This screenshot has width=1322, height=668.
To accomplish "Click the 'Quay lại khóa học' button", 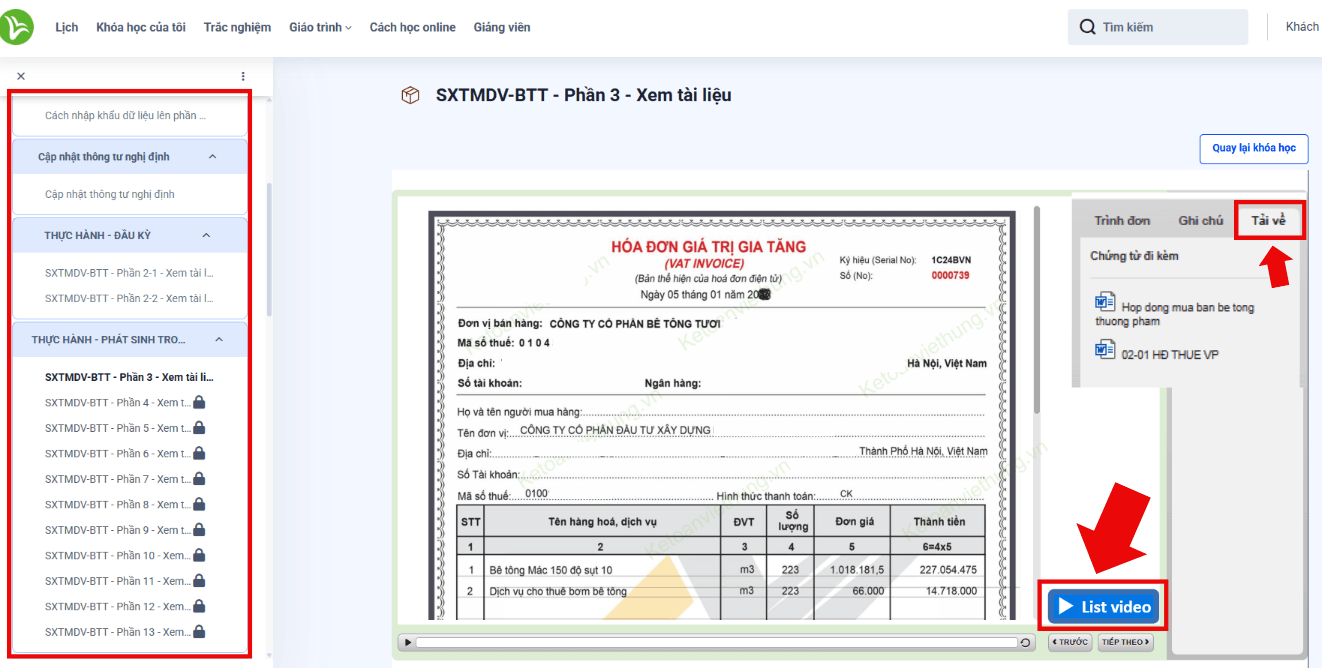I will click(1253, 148).
